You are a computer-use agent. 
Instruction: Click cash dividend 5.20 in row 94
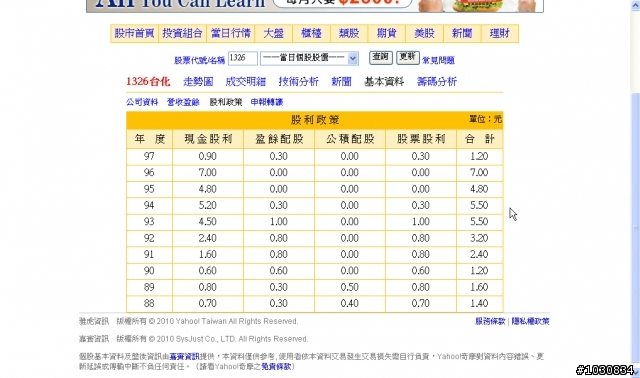pyautogui.click(x=208, y=205)
